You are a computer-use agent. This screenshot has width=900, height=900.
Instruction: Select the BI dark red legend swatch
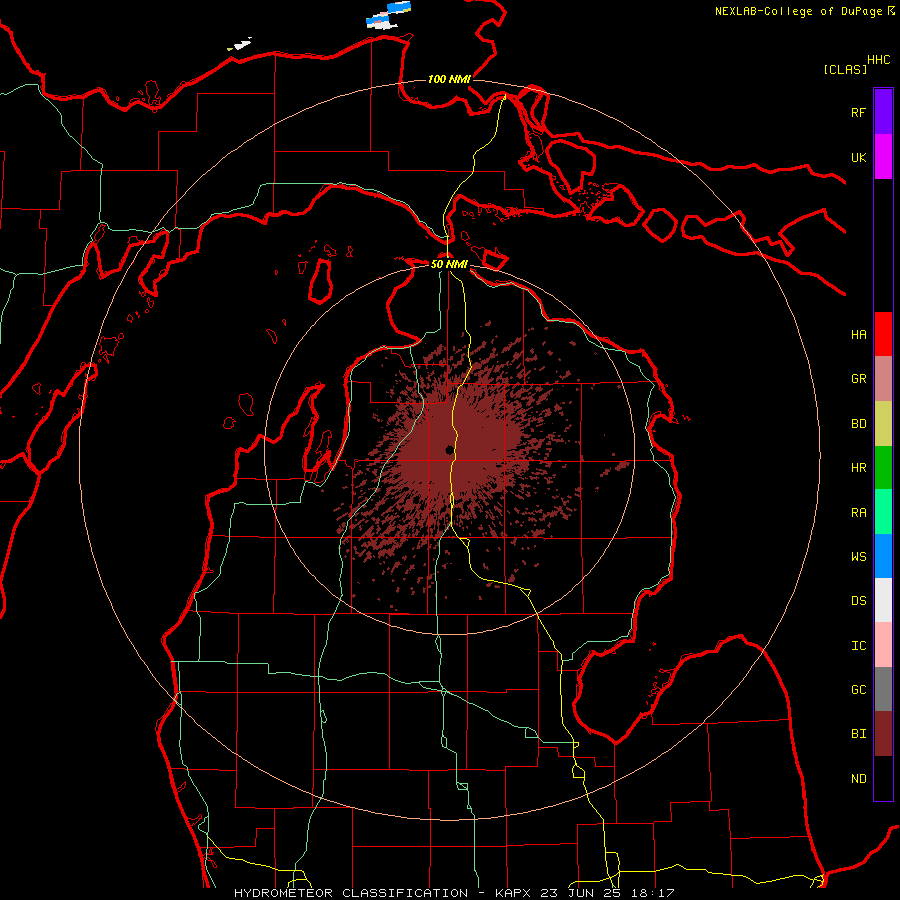point(883,734)
